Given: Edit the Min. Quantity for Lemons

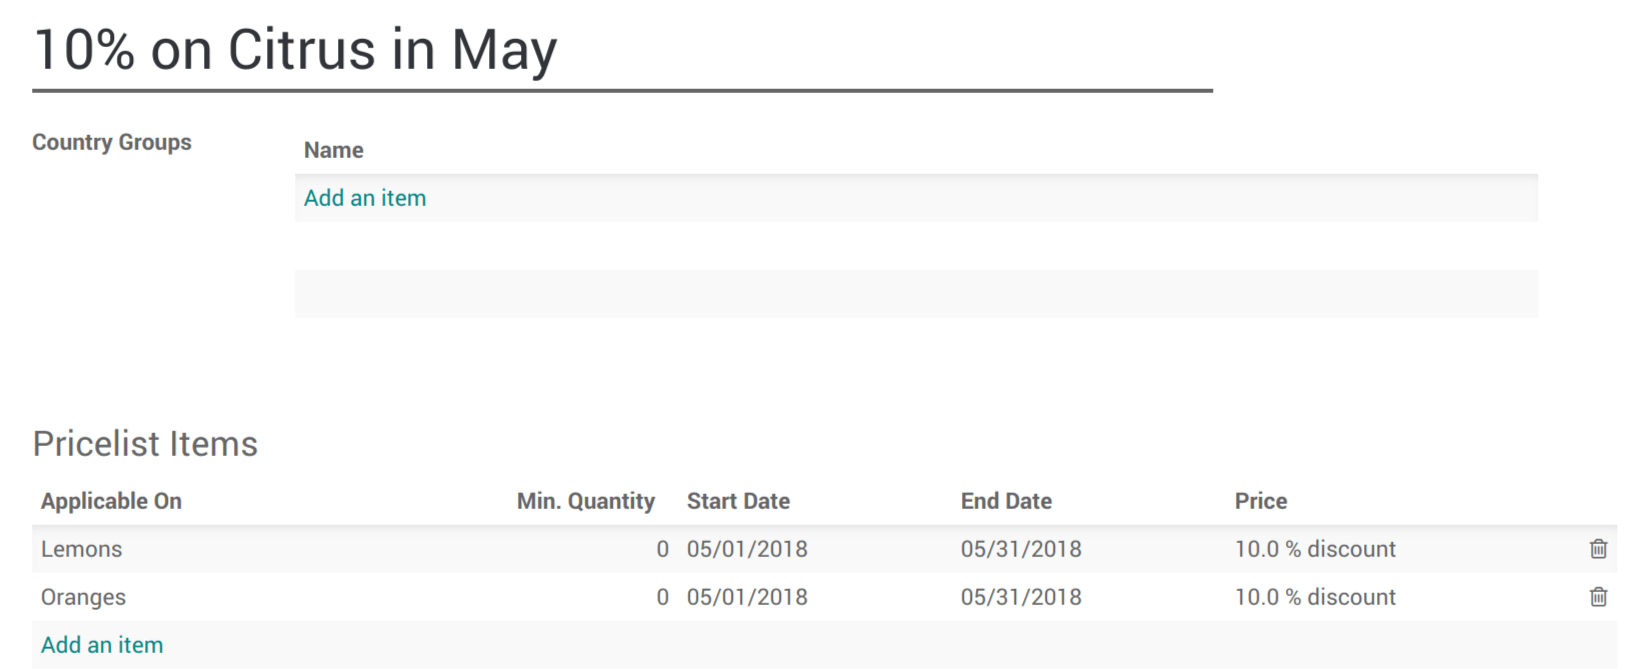Looking at the screenshot, I should click(661, 549).
